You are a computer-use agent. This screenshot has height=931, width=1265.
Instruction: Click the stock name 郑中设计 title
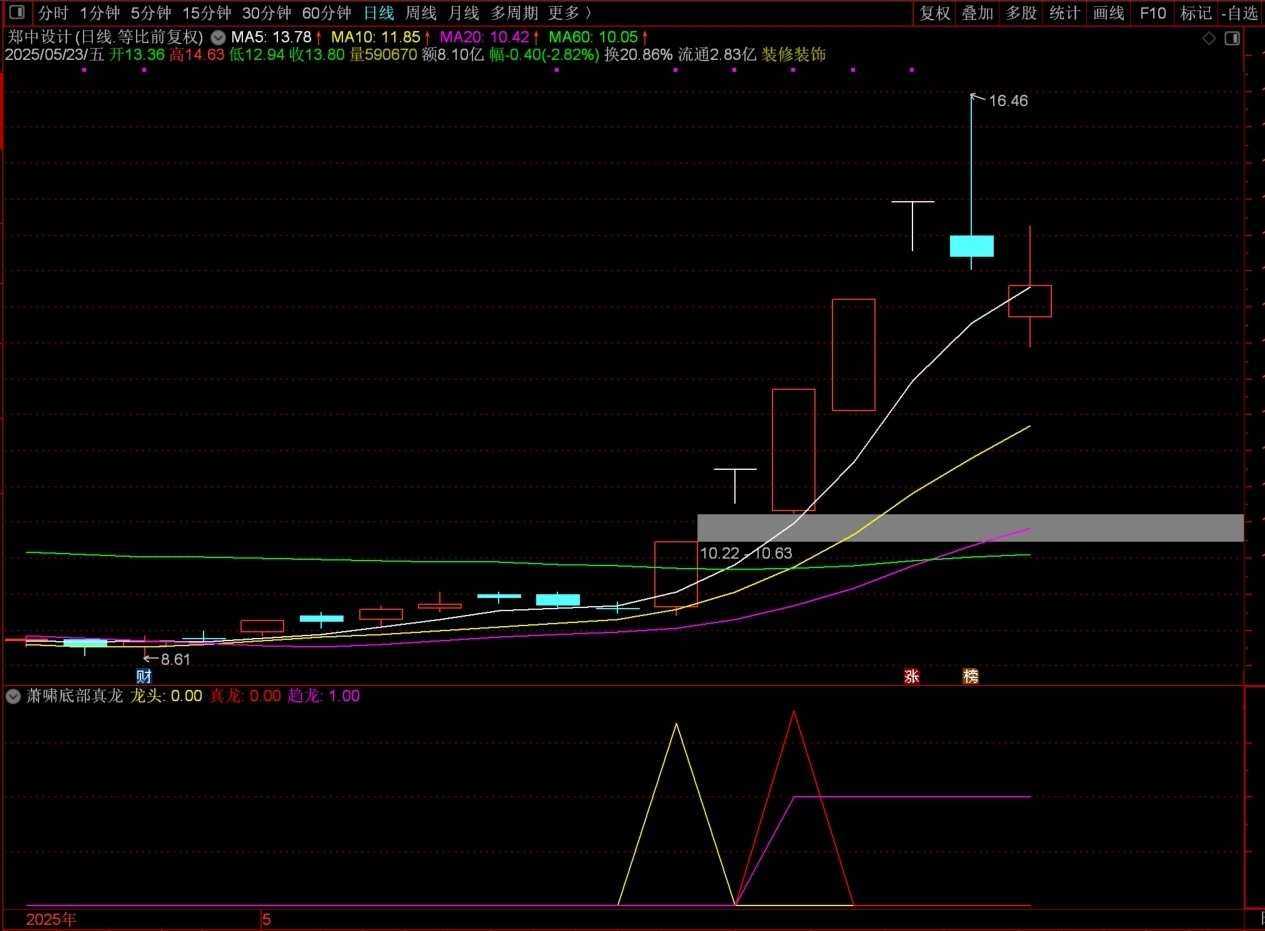tap(38, 37)
